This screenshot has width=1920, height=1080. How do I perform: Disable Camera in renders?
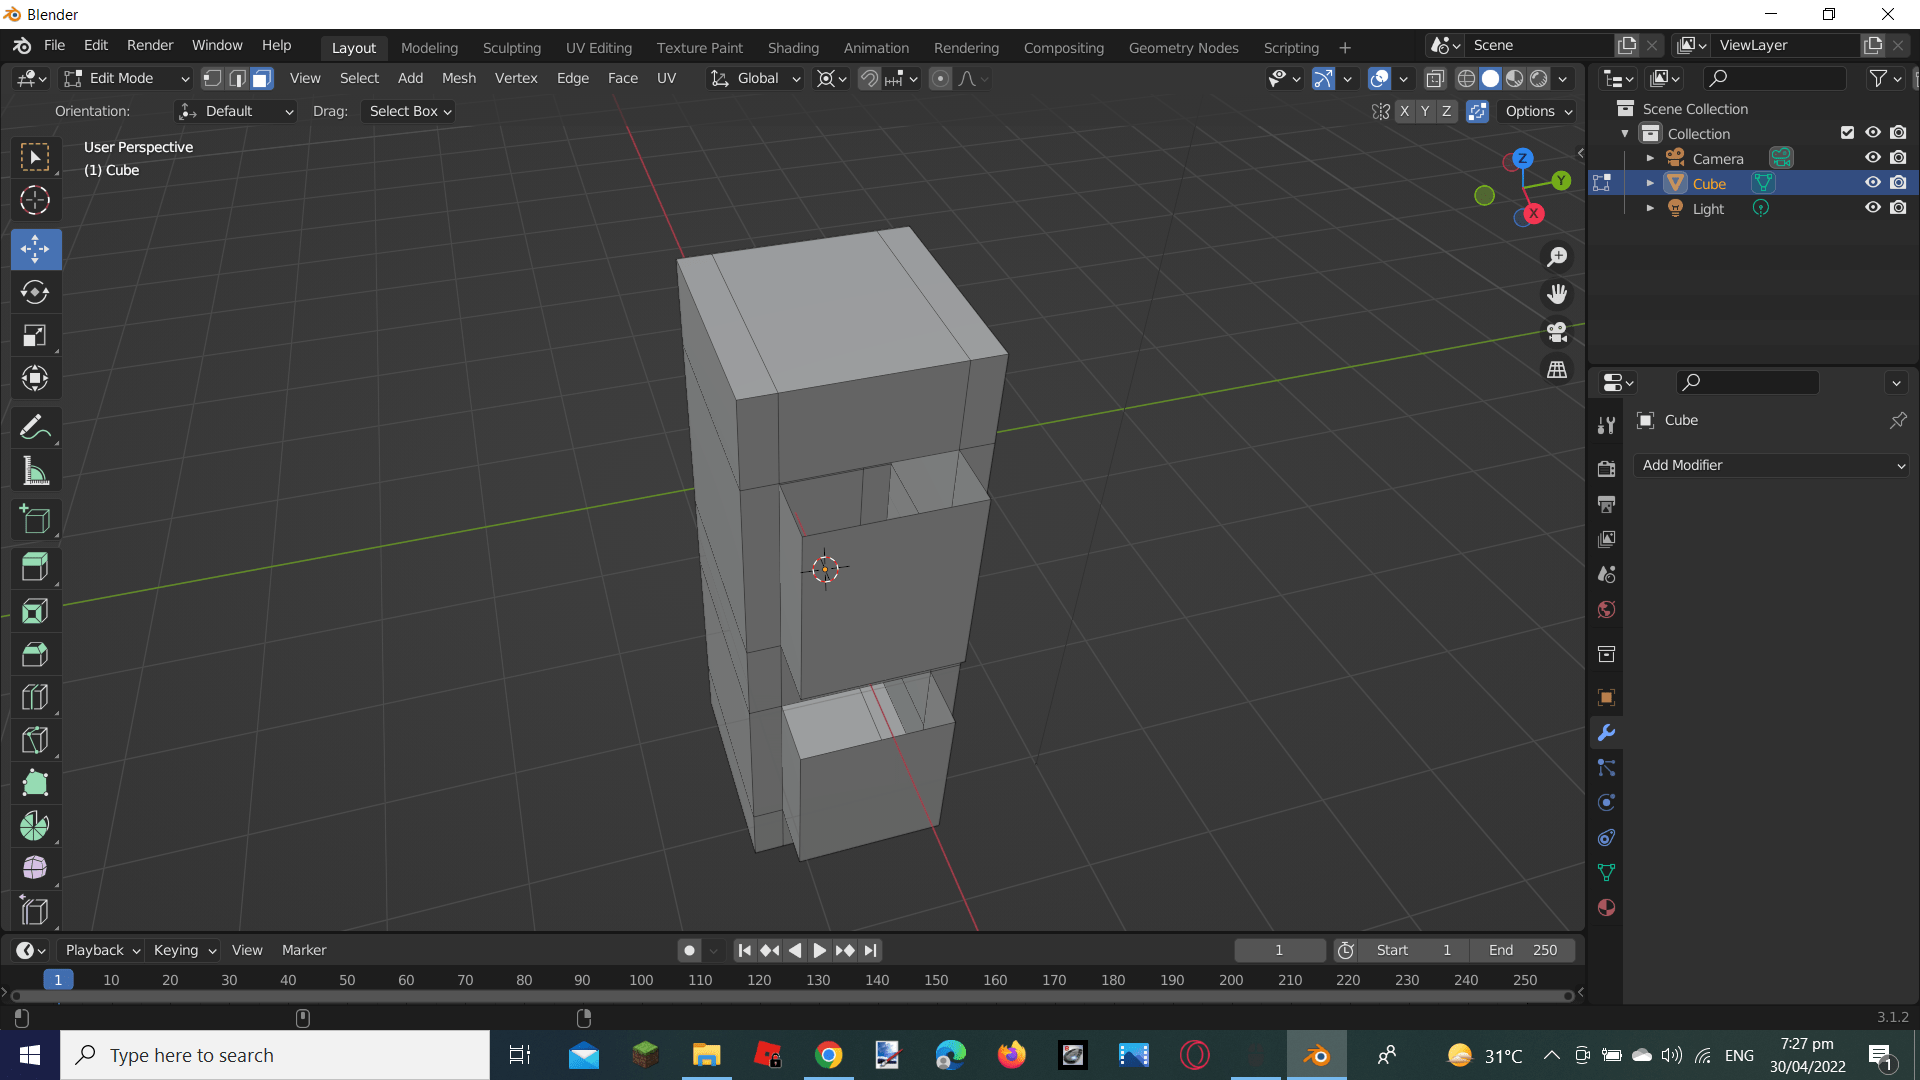tap(1898, 158)
